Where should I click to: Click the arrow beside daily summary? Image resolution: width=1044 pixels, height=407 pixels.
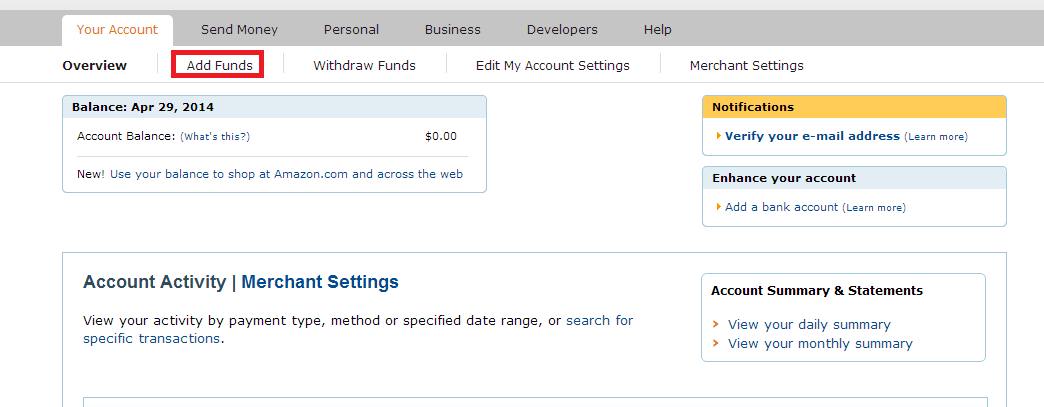coord(715,324)
